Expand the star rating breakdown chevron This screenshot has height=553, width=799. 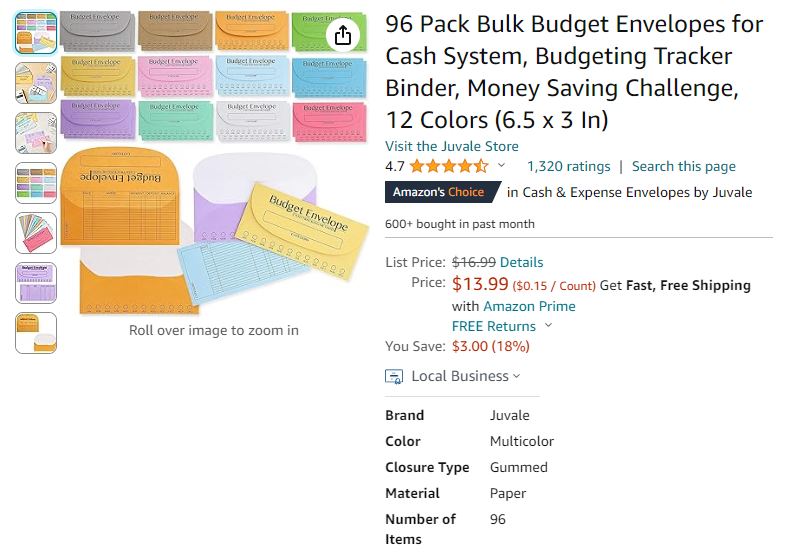click(x=502, y=166)
